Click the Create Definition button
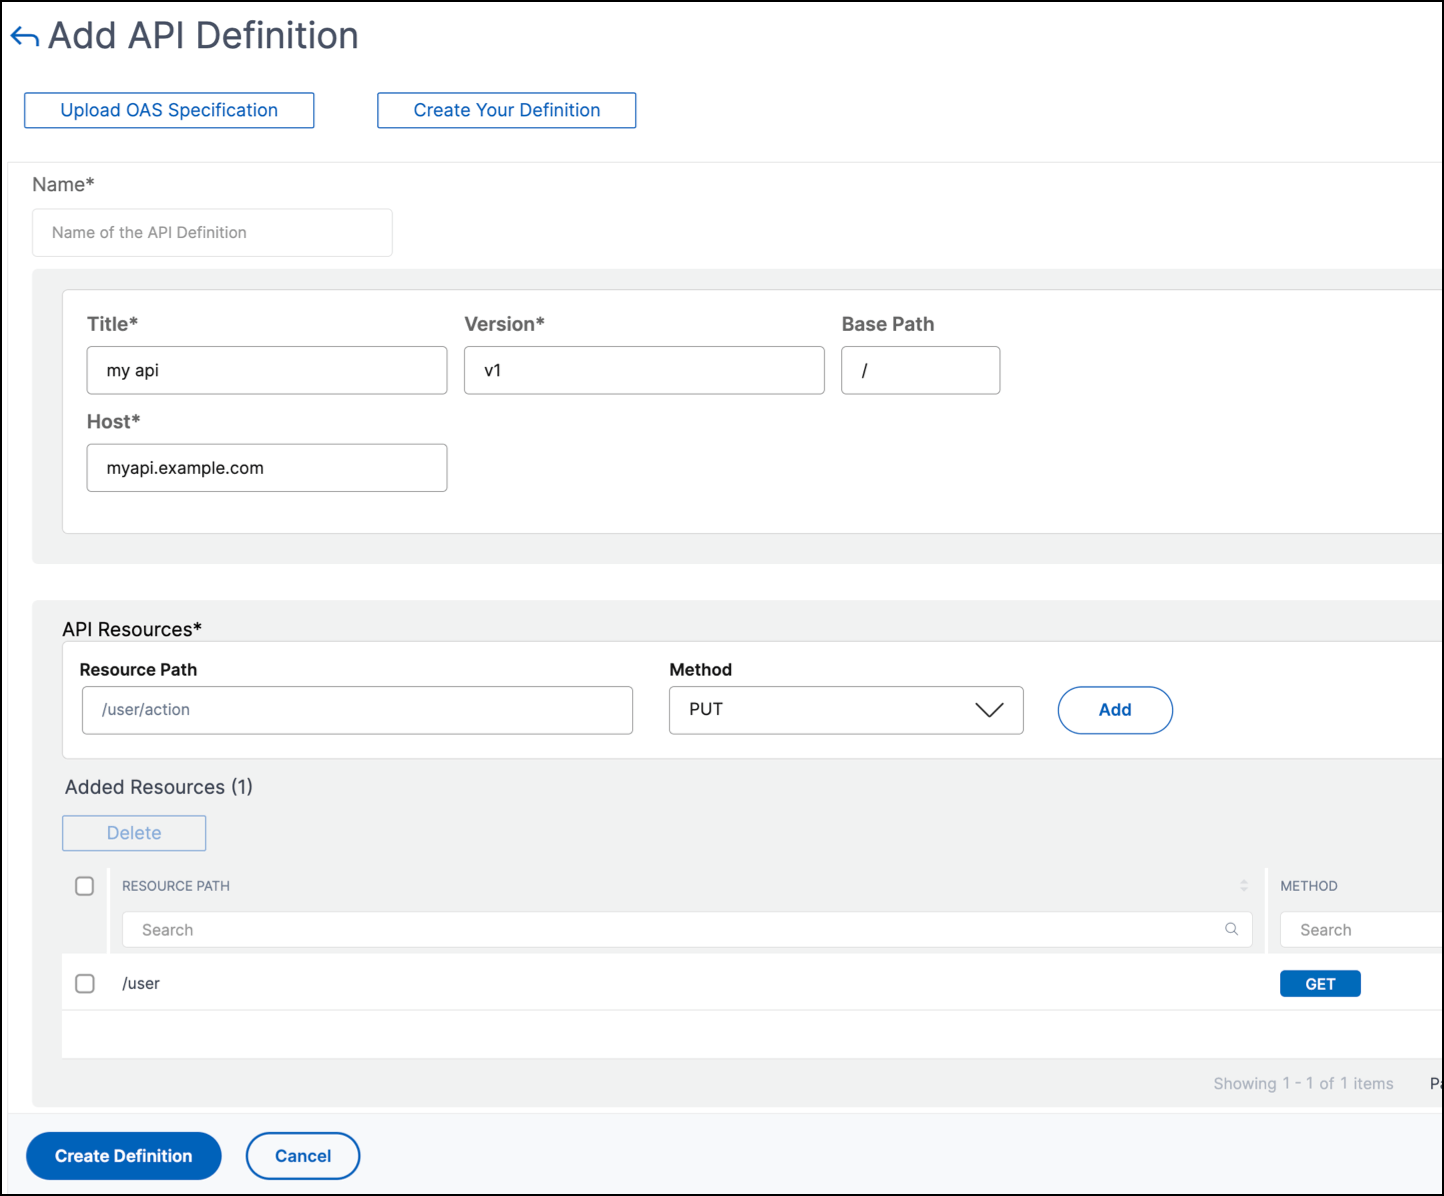 click(x=123, y=1156)
